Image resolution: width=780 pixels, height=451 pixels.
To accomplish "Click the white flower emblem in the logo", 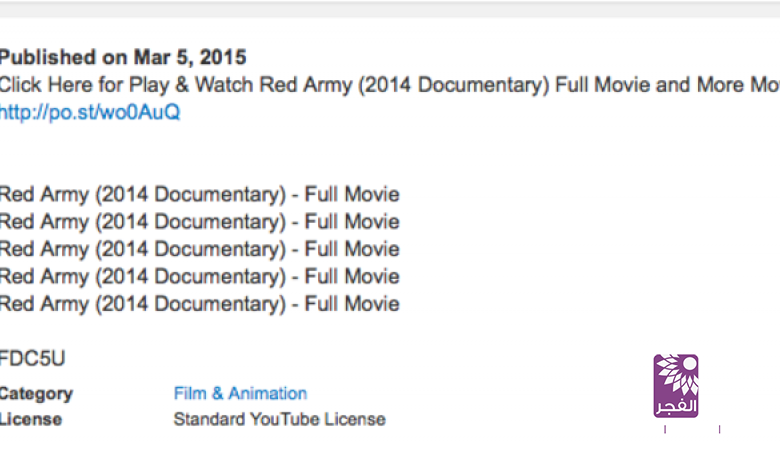I will point(677,375).
